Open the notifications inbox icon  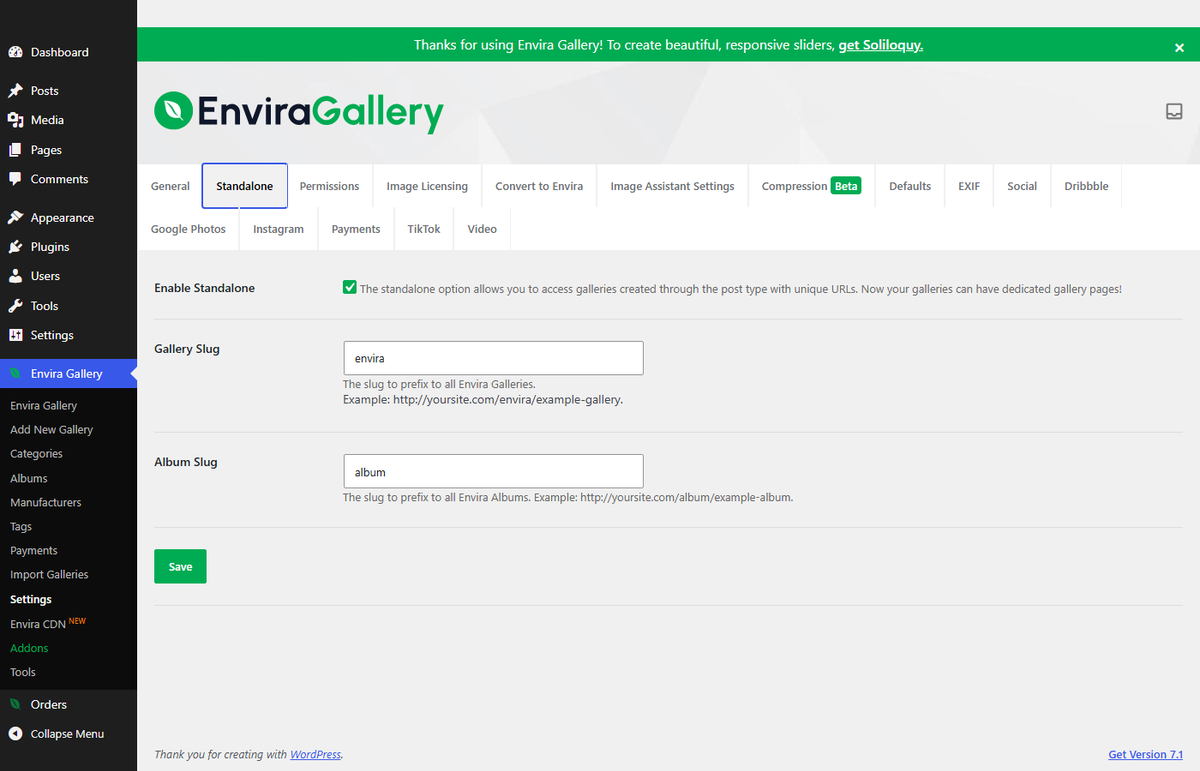[1174, 111]
